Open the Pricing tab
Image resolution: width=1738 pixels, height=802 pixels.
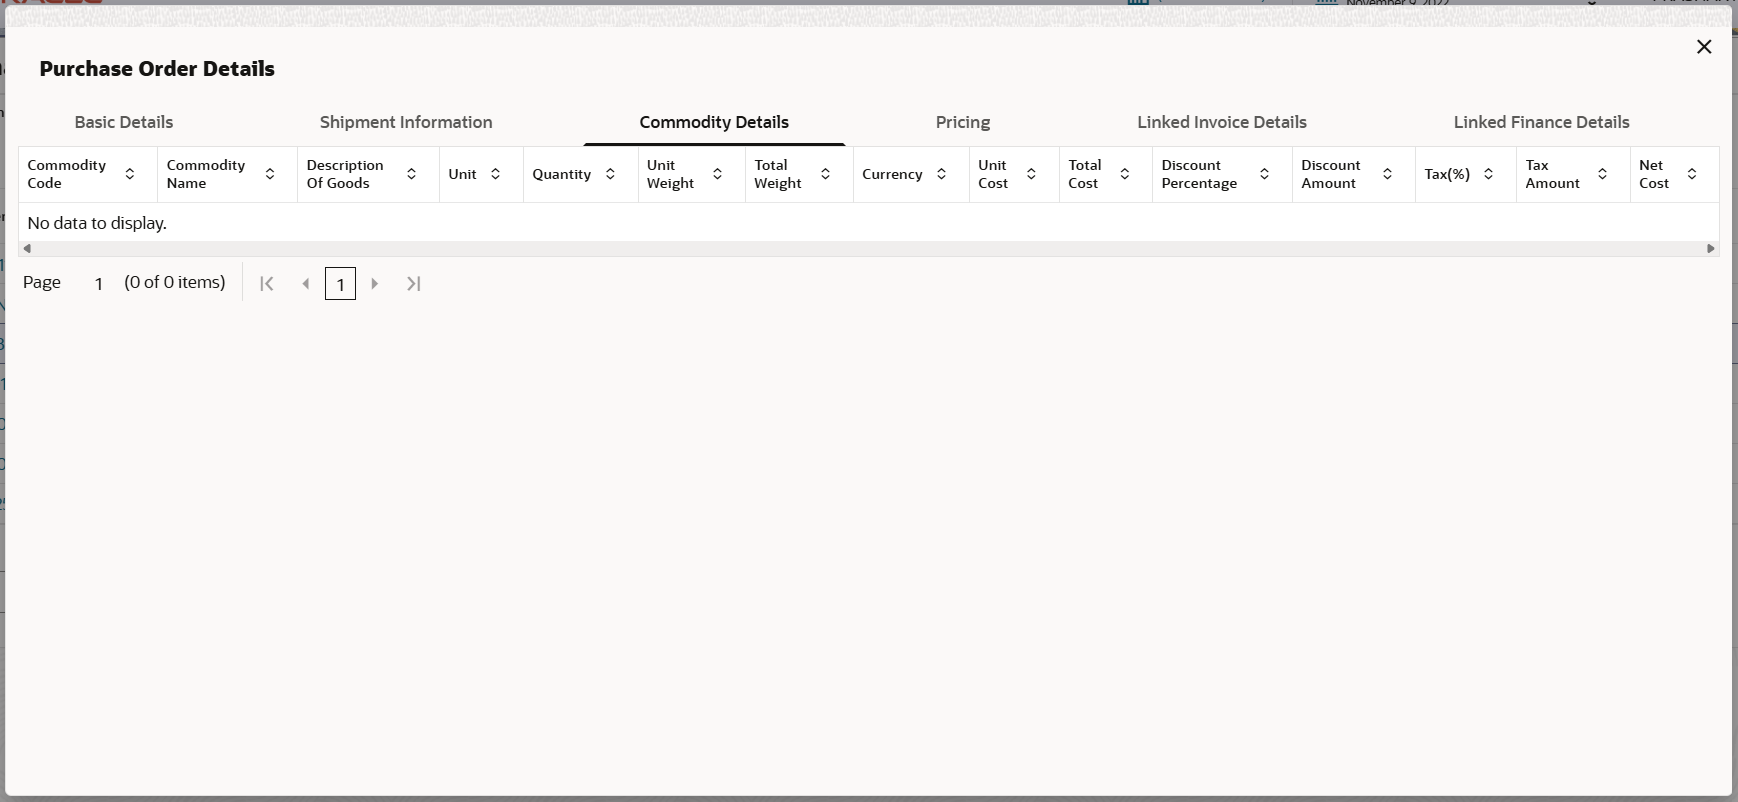tap(963, 122)
